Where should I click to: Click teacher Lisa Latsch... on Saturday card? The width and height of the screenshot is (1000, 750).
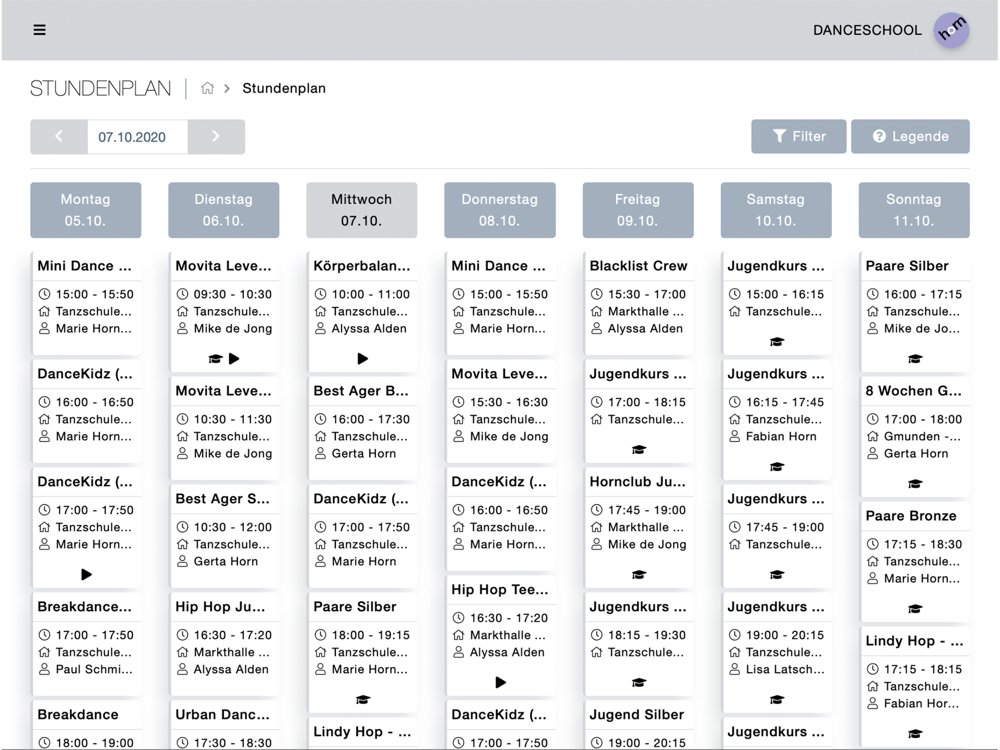784,670
